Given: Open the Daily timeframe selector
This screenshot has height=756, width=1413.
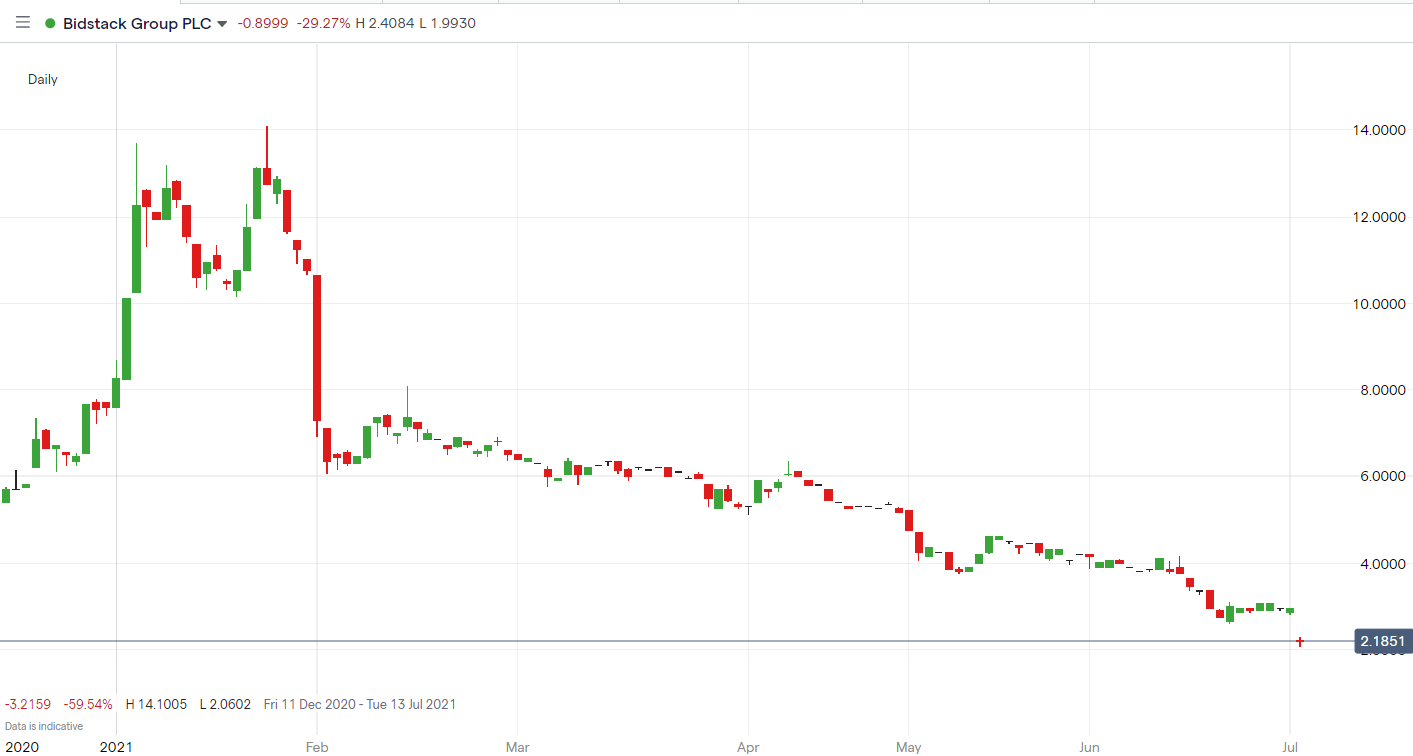Looking at the screenshot, I should (x=42, y=79).
